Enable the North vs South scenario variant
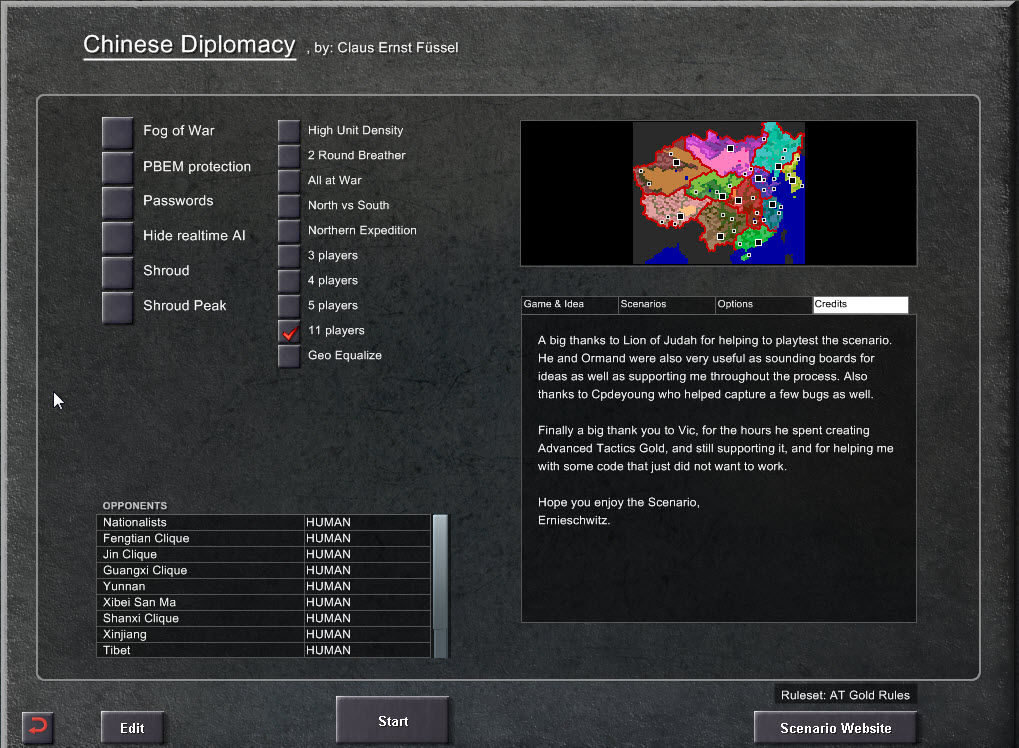 [288, 205]
